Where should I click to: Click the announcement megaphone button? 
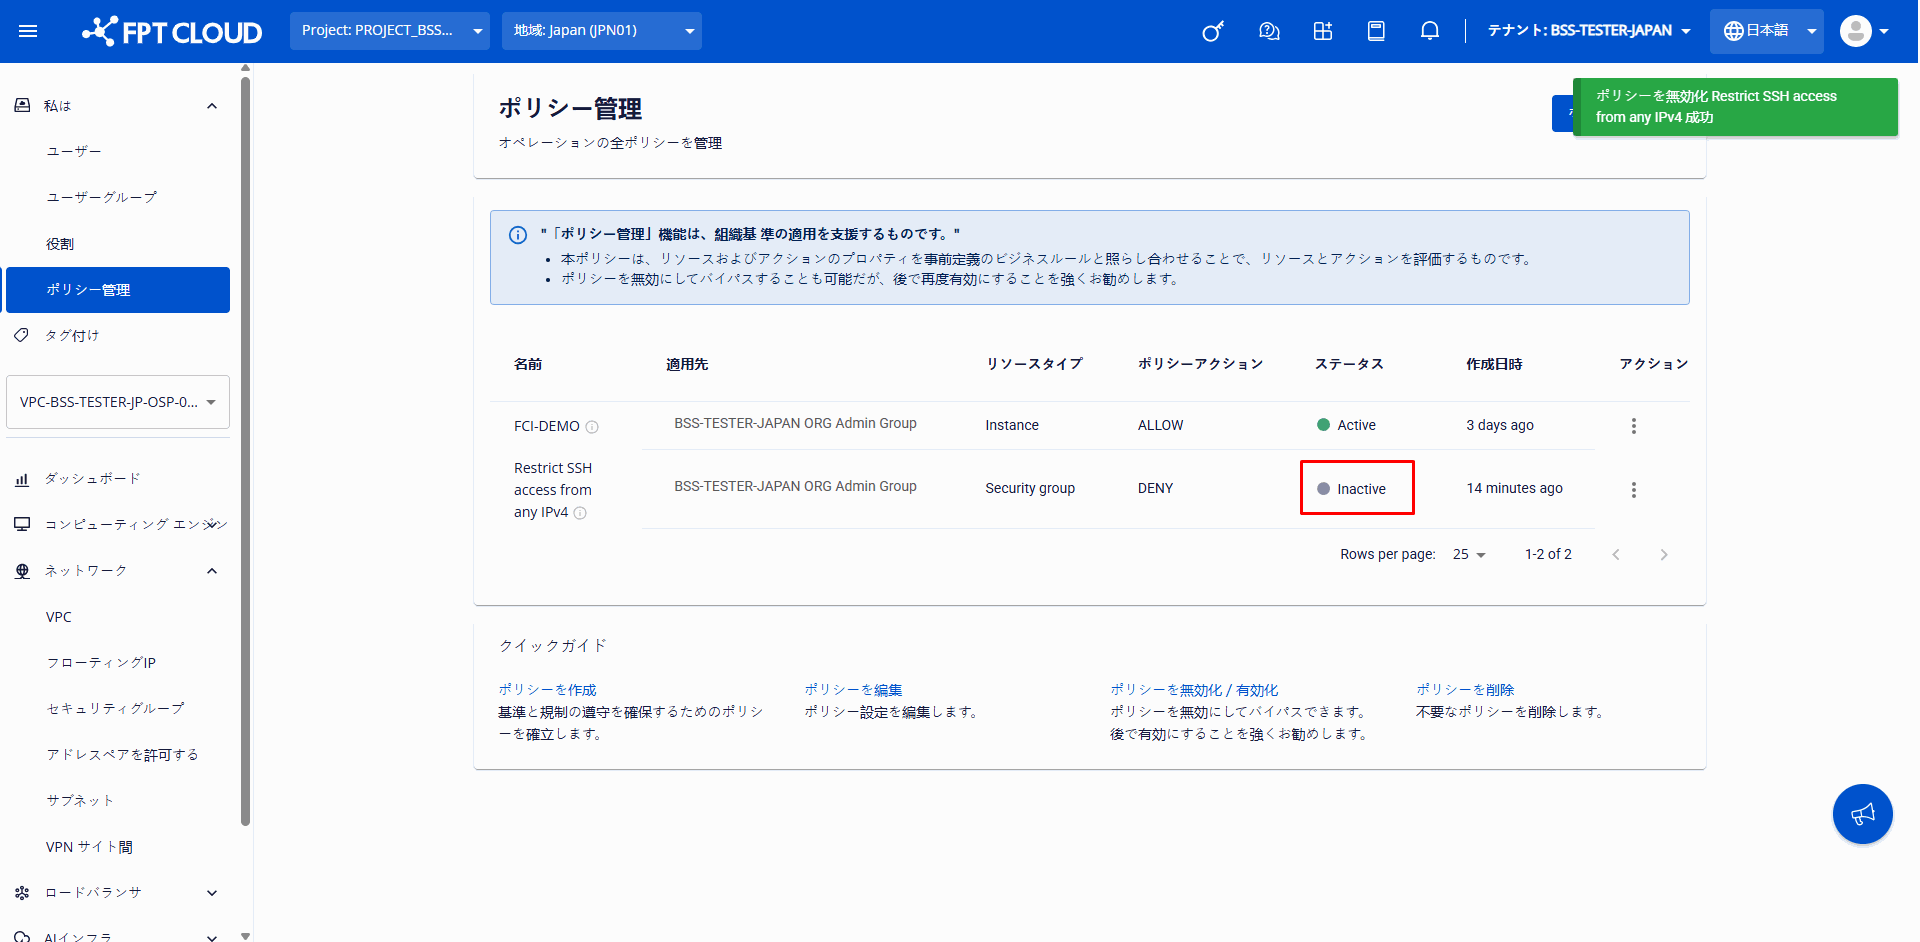click(1862, 814)
